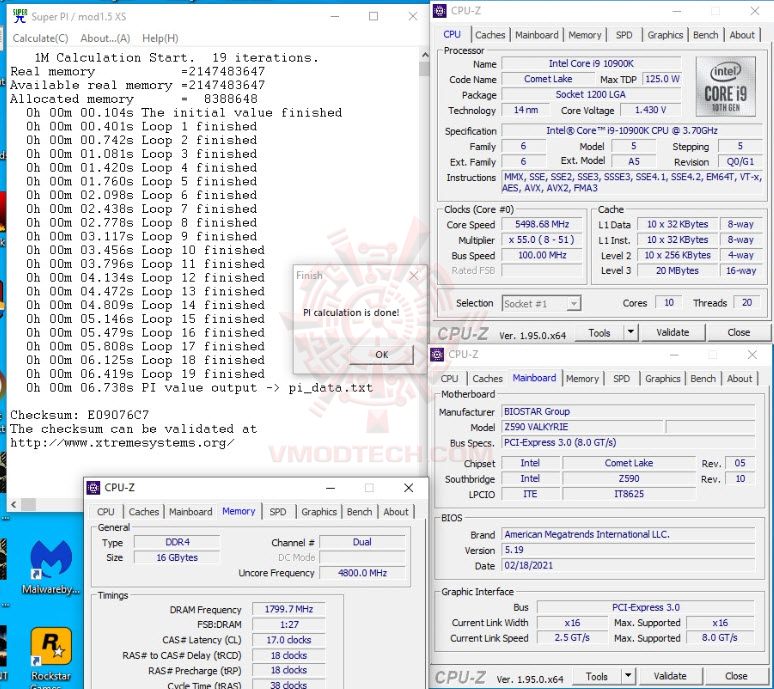Click Tools button in top CPU-Z window
This screenshot has height=689, width=774.
click(x=599, y=333)
